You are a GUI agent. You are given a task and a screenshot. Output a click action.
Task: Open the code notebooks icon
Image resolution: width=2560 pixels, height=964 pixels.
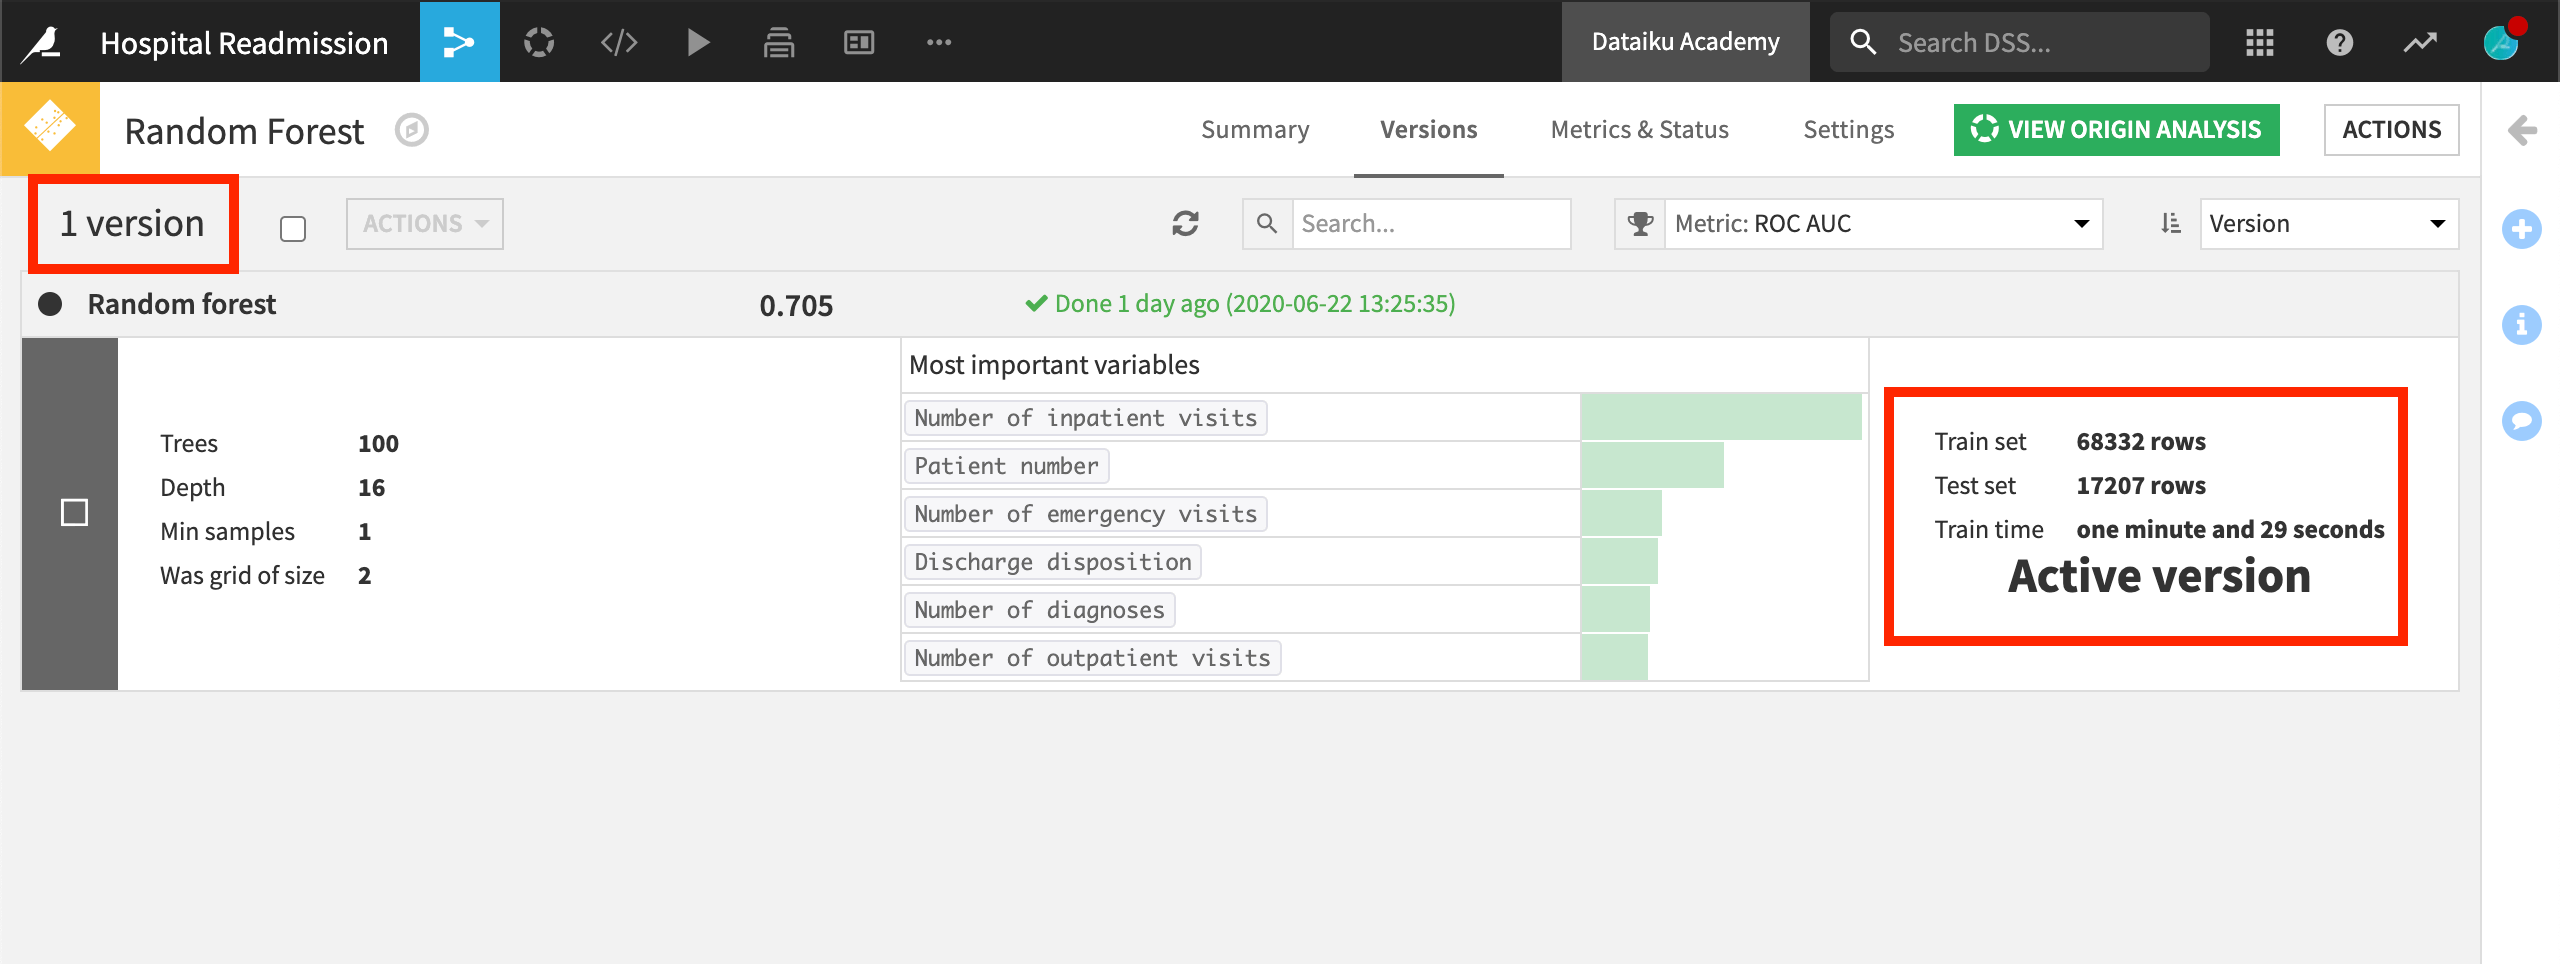pos(619,42)
